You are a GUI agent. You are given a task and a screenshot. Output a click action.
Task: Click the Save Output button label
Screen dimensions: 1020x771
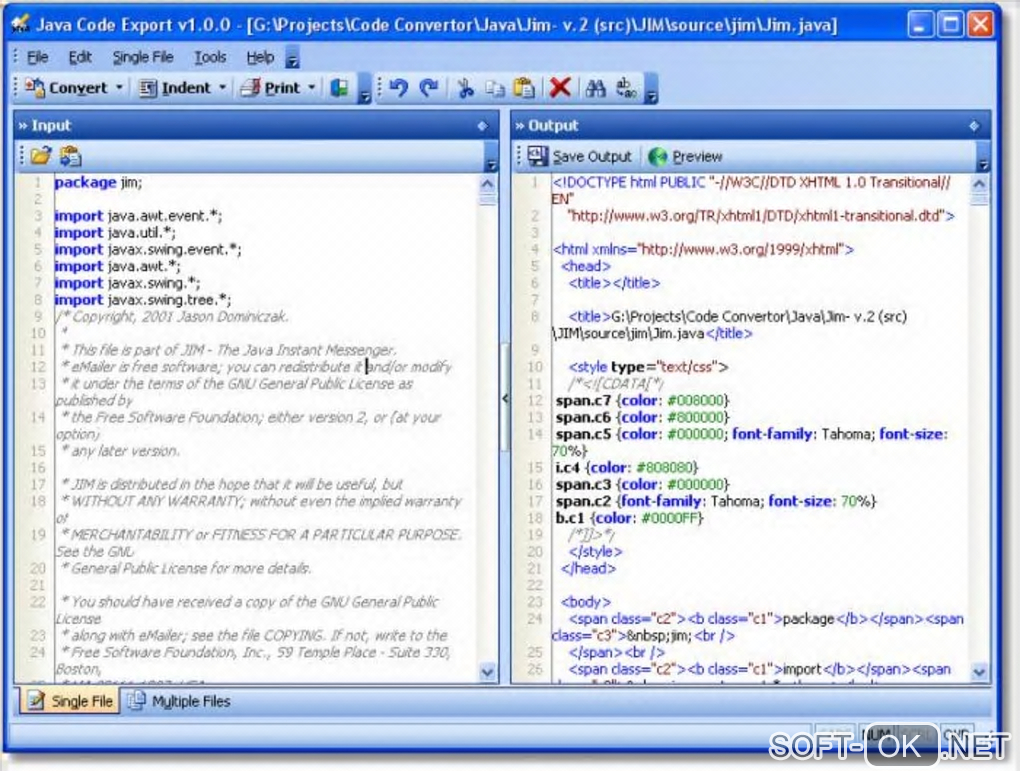tap(592, 157)
